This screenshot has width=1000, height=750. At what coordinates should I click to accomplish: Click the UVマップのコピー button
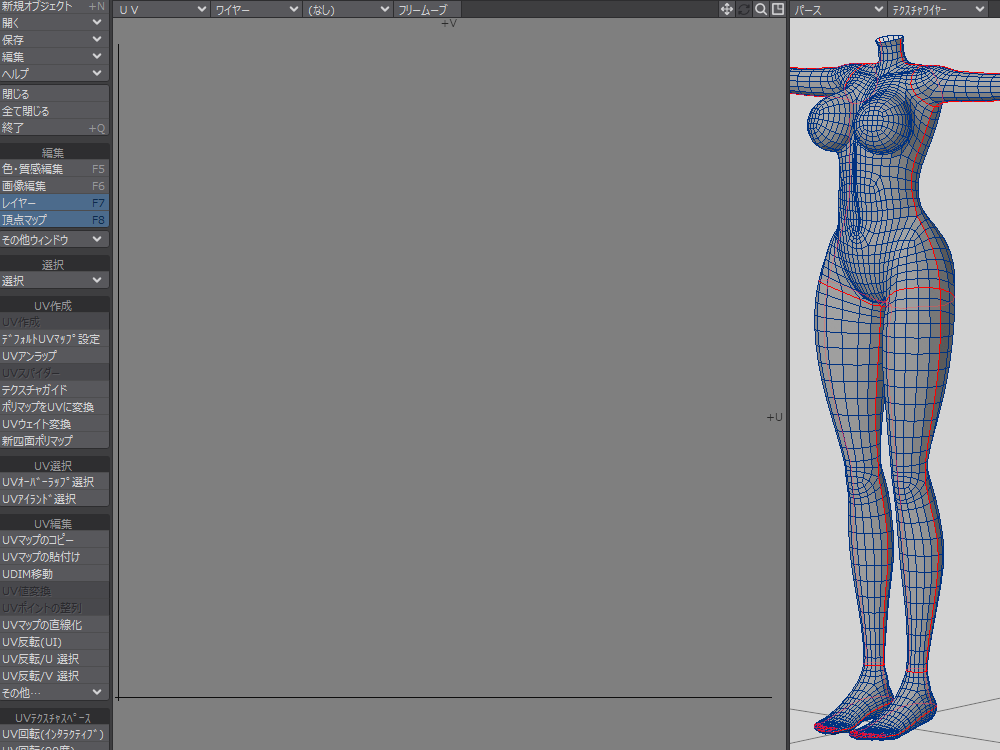point(54,540)
